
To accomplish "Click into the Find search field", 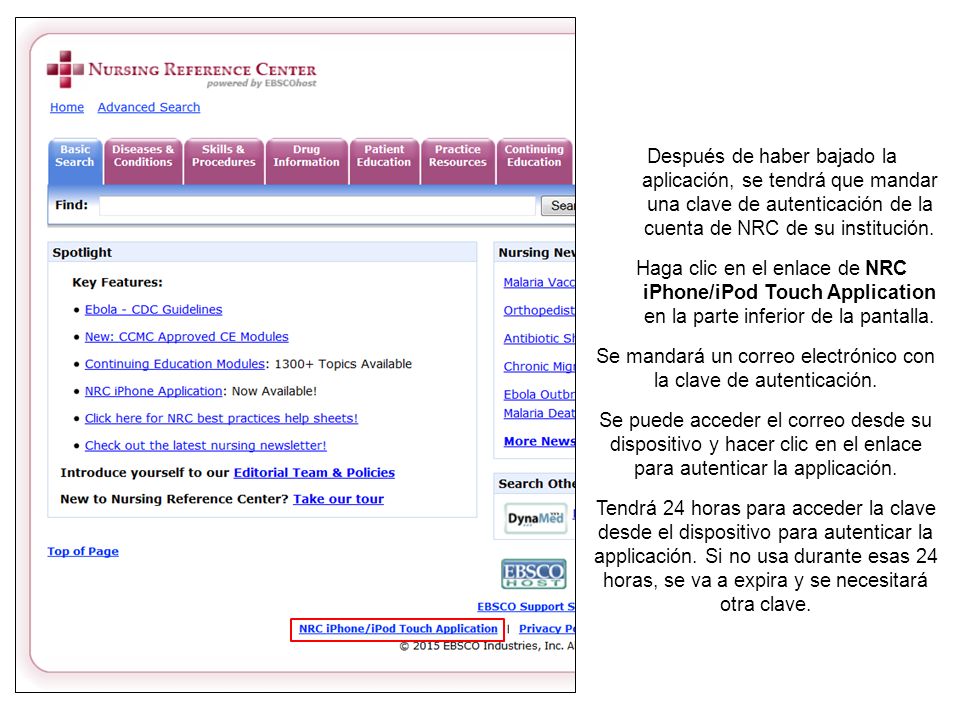I will (x=317, y=206).
